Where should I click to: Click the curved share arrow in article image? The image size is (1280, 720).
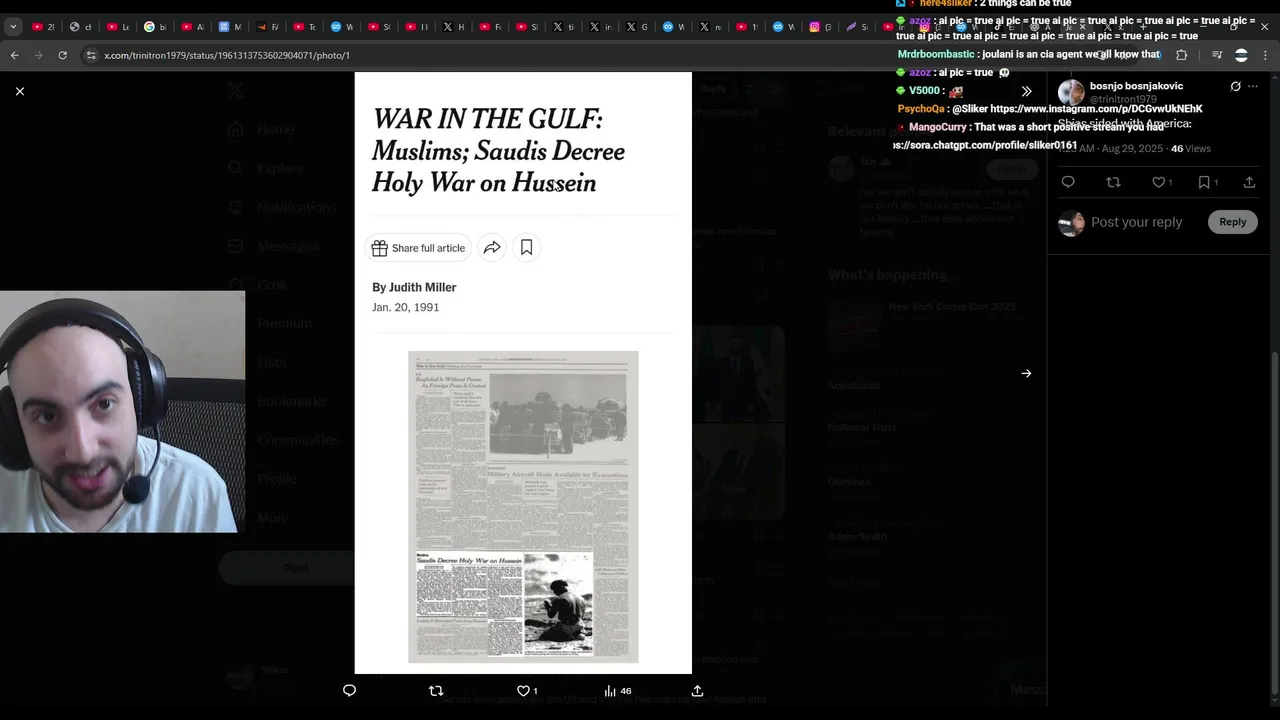(492, 248)
